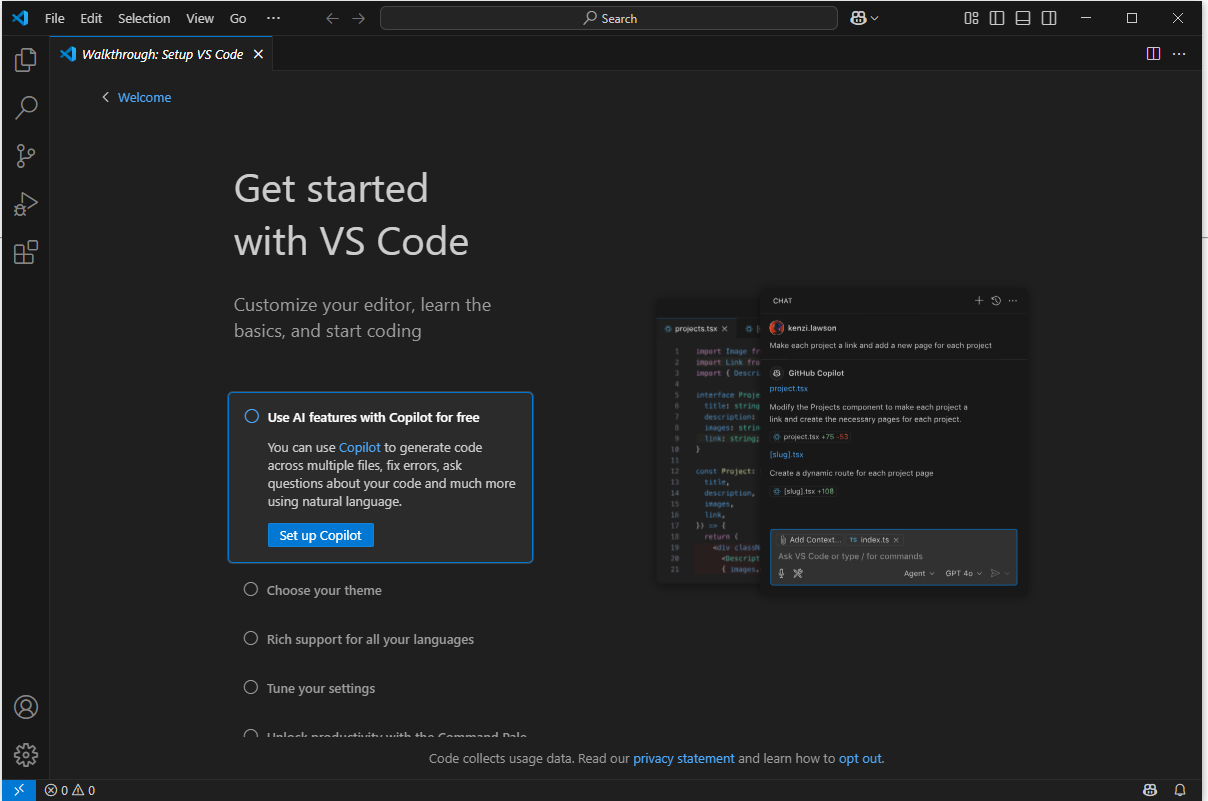
Task: Open the Run and Debug view
Action: (x=26, y=204)
